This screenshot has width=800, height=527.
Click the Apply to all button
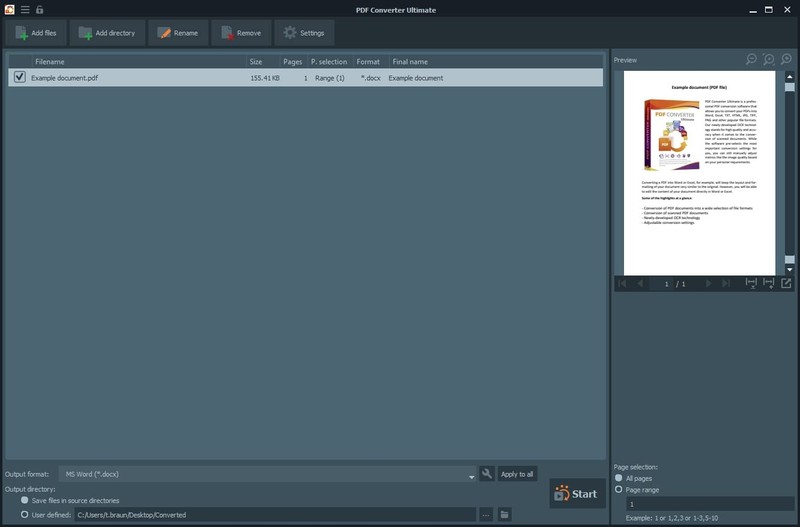coord(517,474)
